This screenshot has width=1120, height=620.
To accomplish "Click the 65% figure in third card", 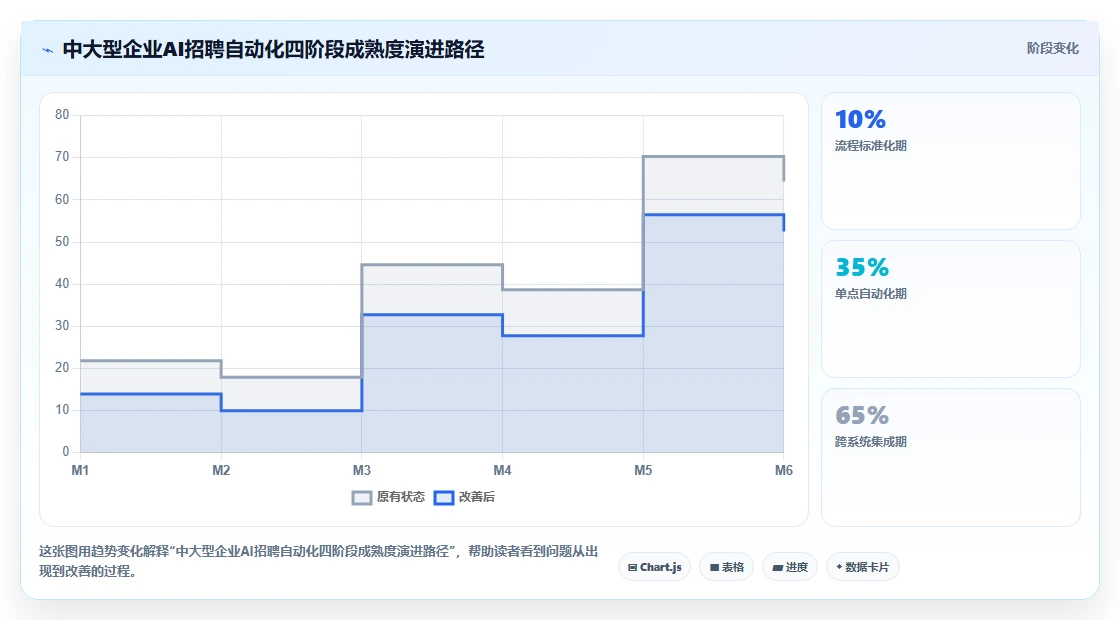I will coord(862,415).
